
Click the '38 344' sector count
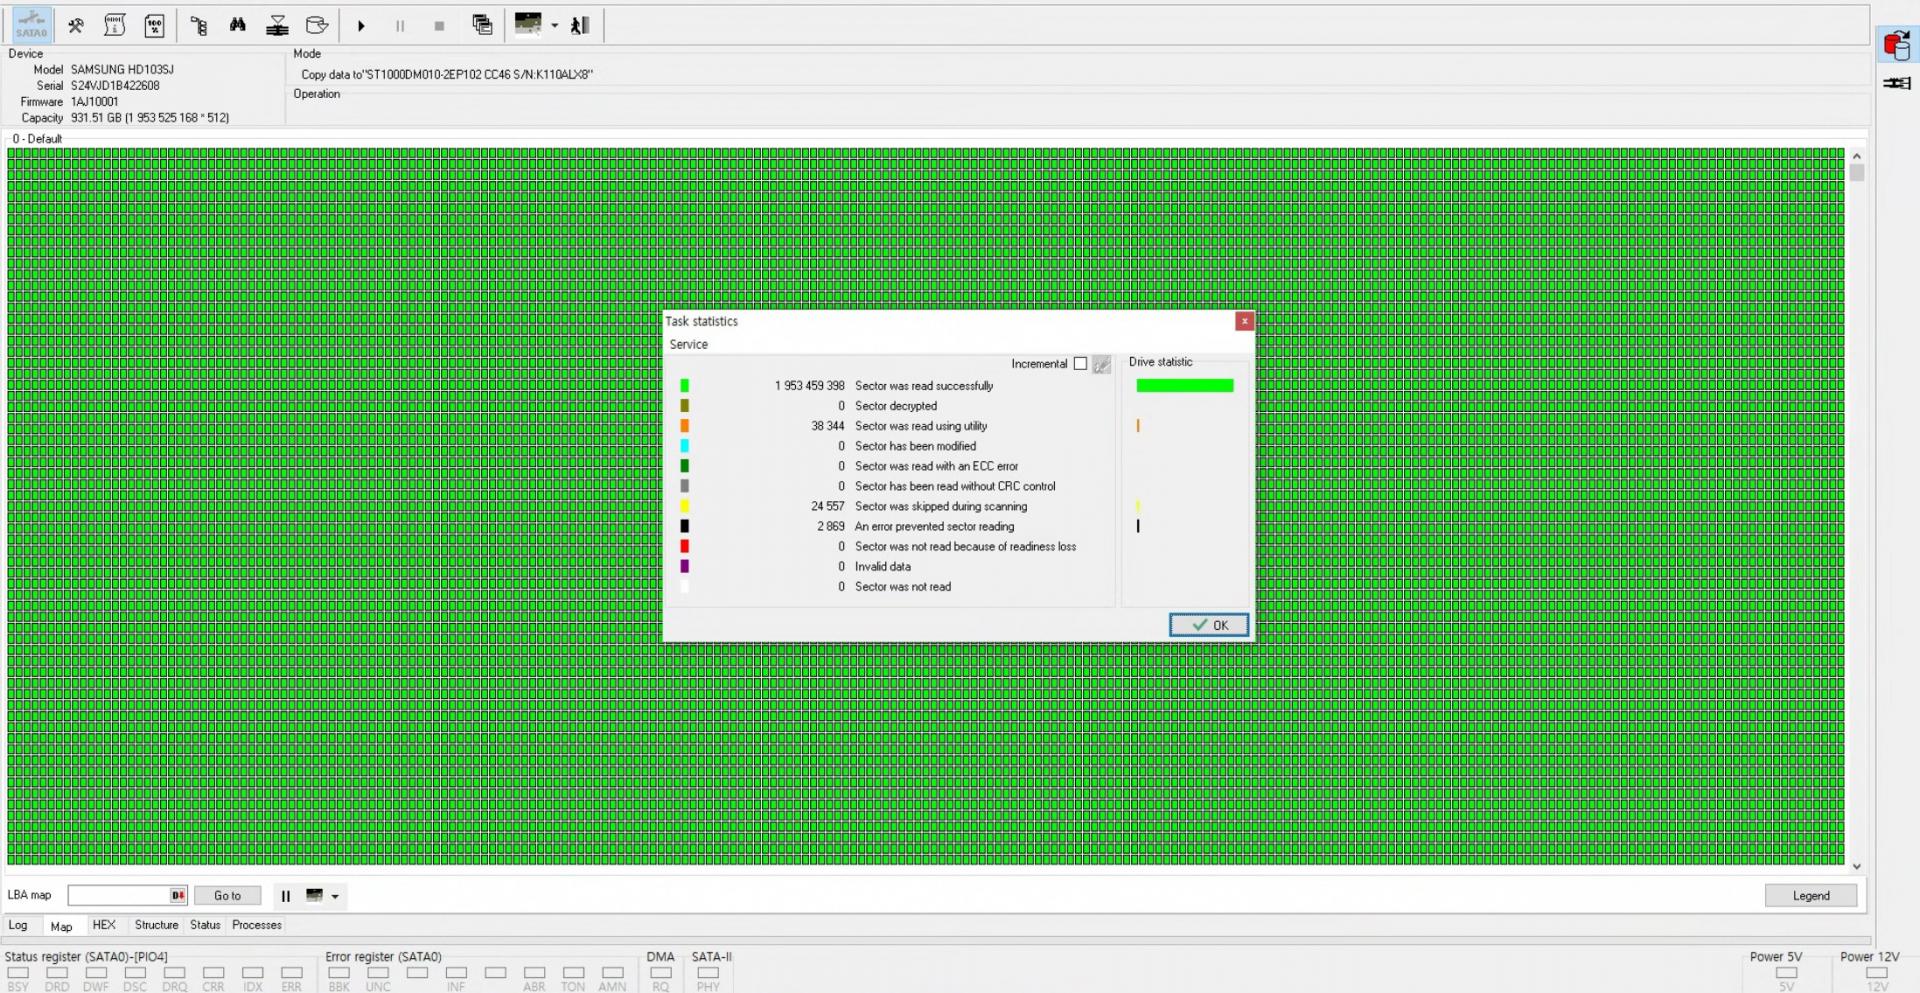828,426
